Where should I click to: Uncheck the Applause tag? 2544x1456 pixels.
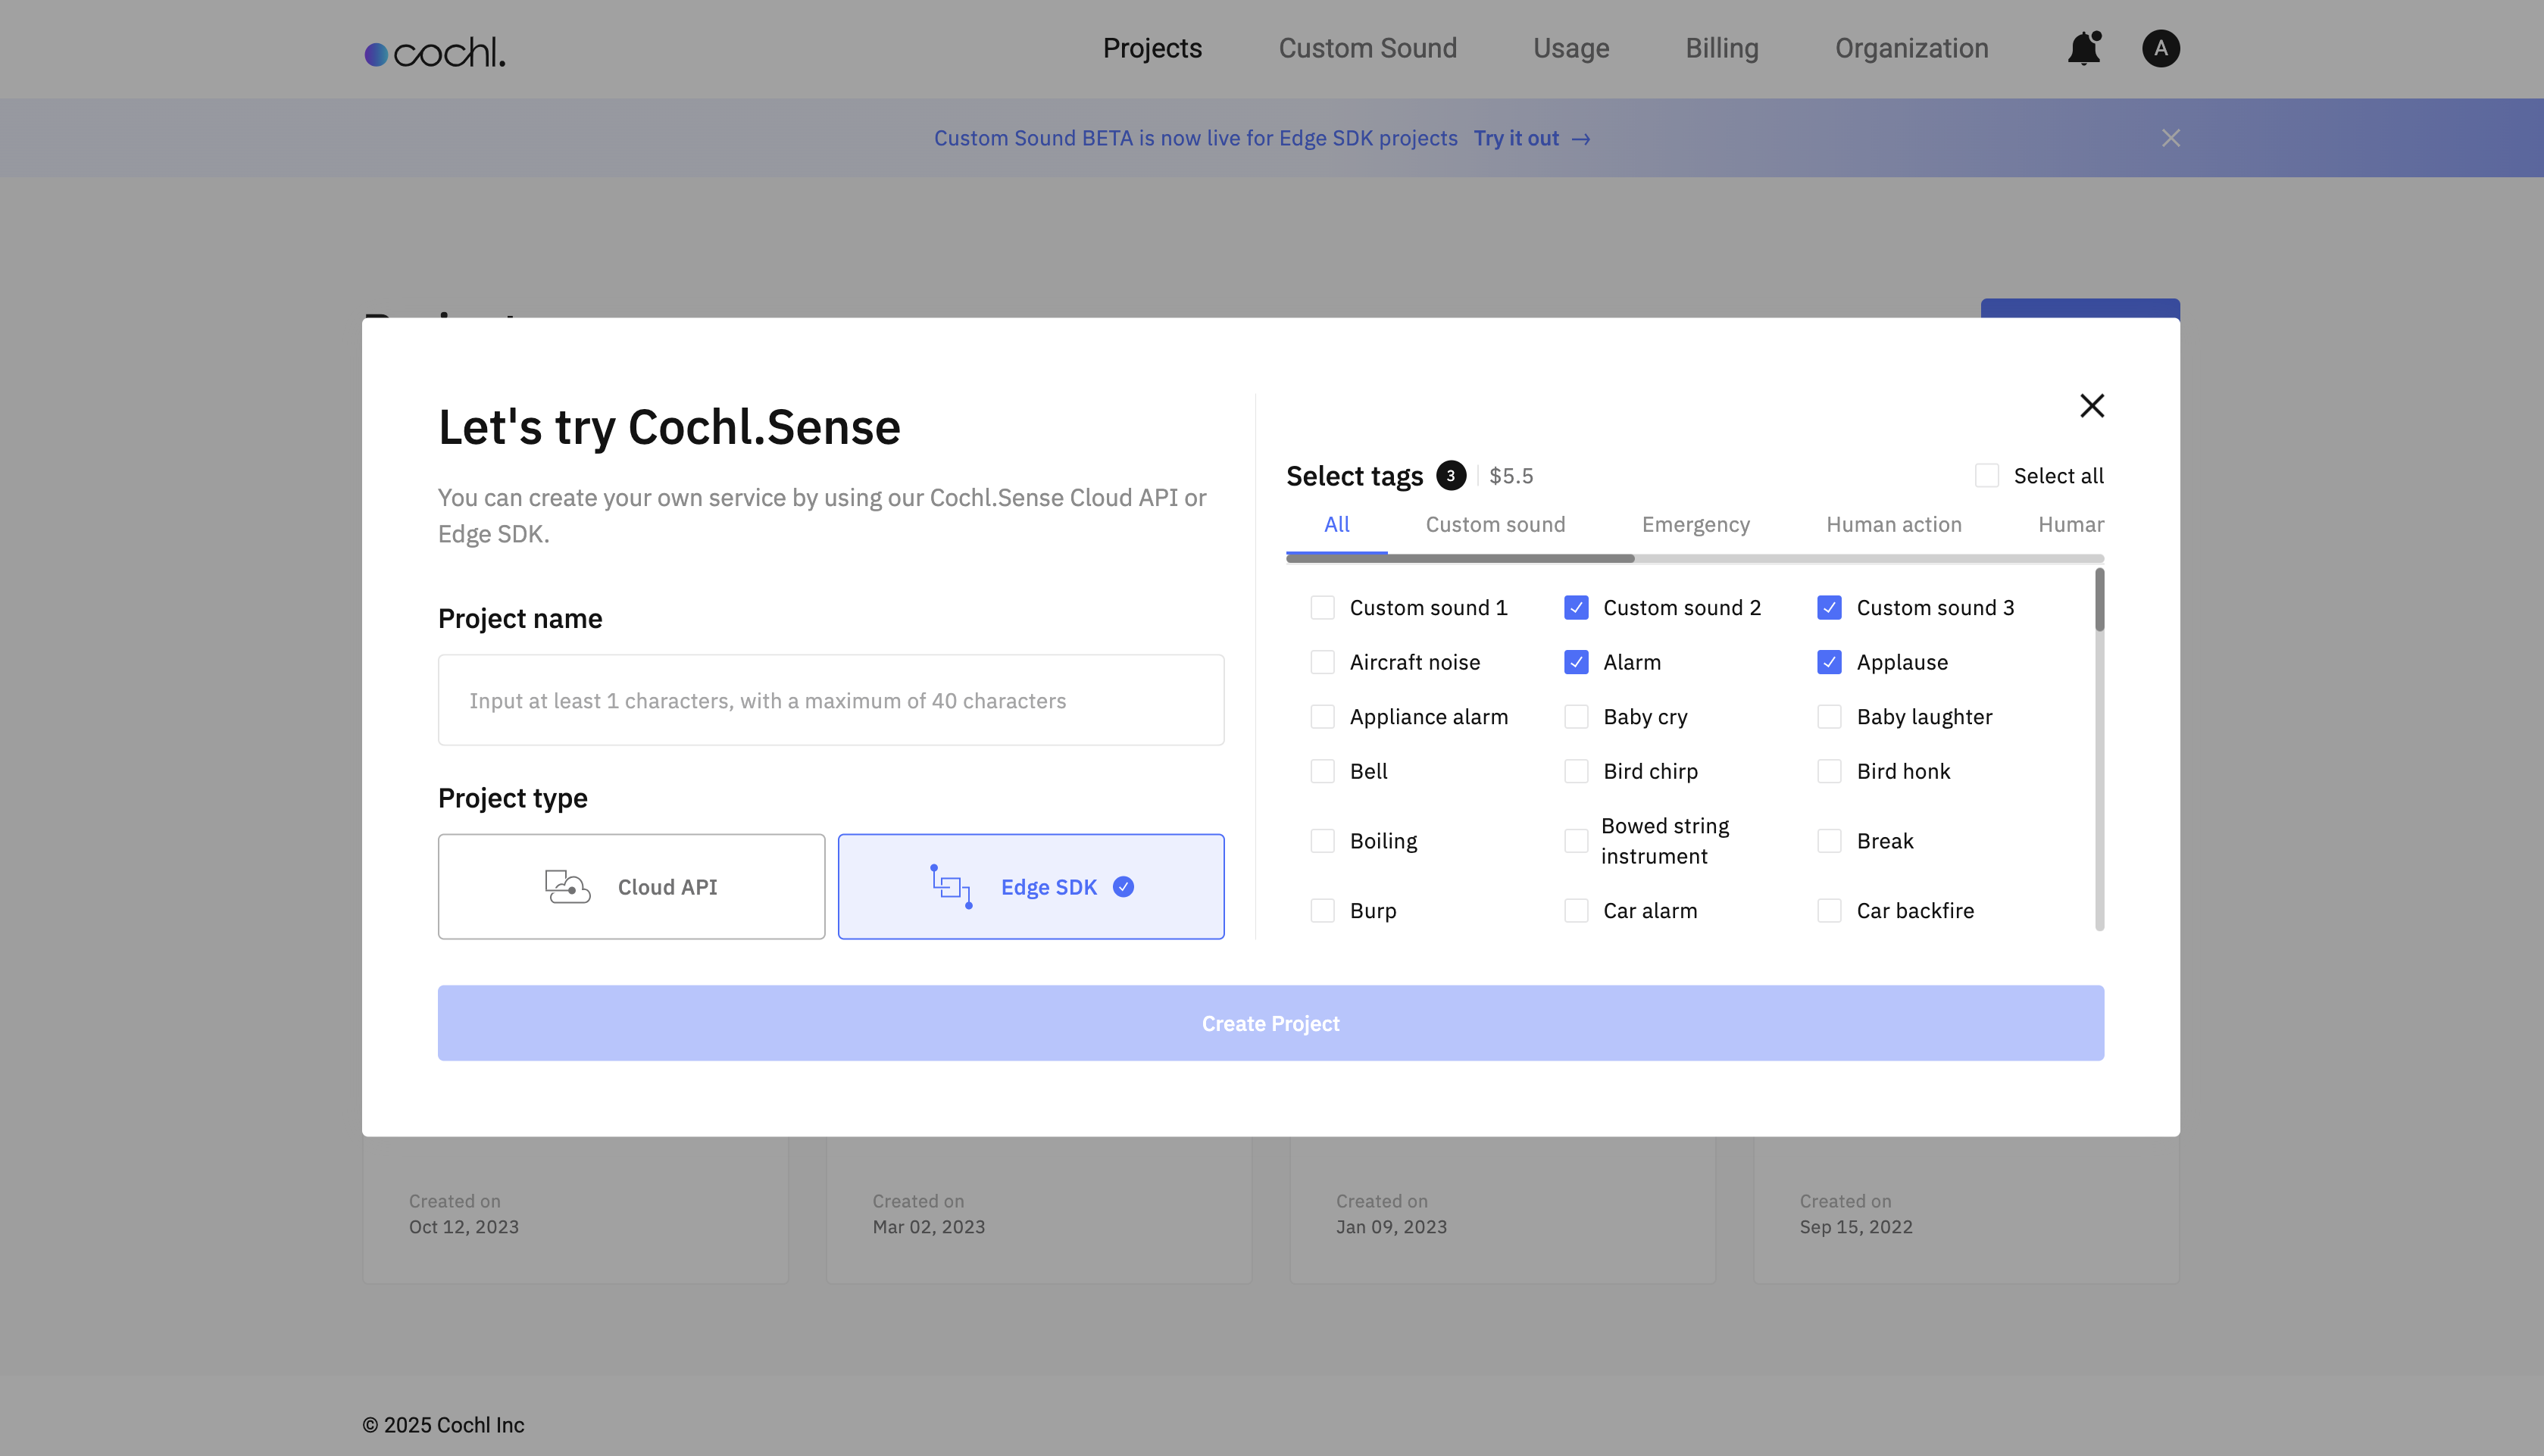click(x=1829, y=662)
